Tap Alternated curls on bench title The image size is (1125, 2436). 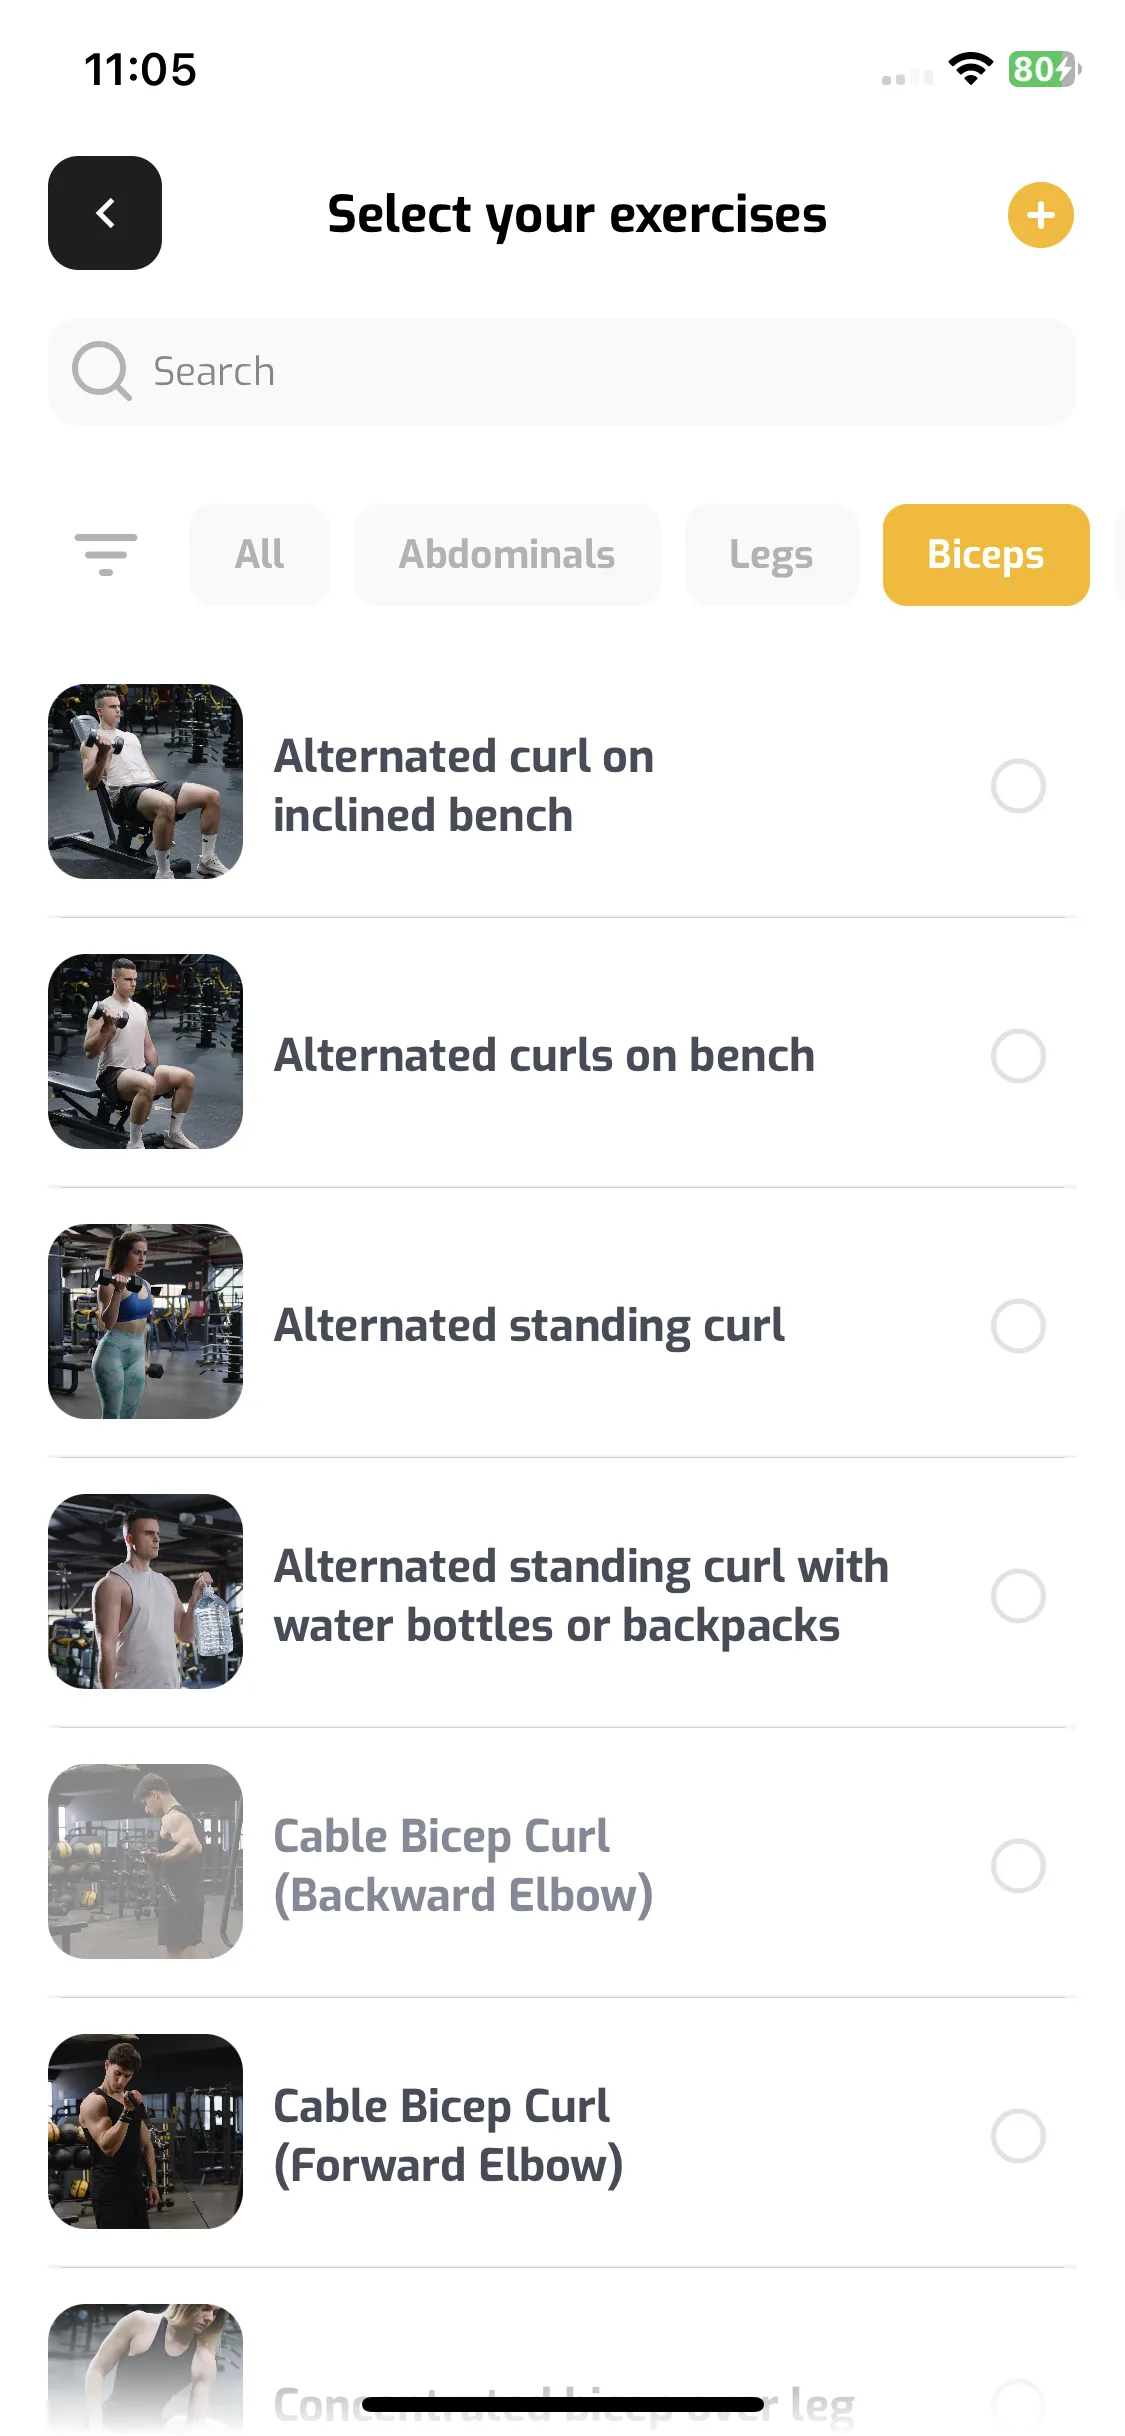click(x=544, y=1055)
